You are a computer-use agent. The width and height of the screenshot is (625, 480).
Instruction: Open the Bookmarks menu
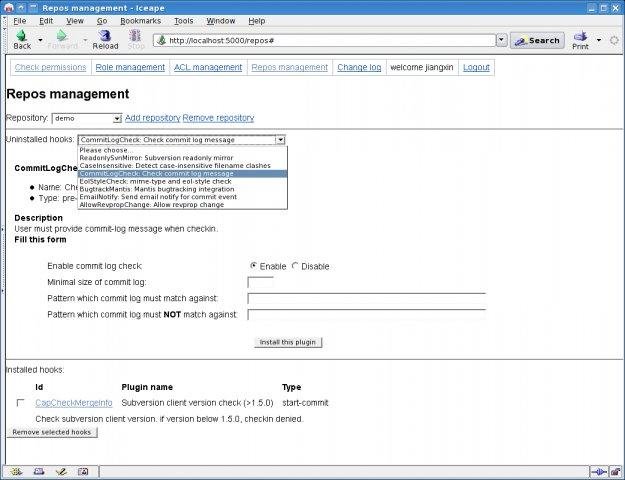click(140, 21)
